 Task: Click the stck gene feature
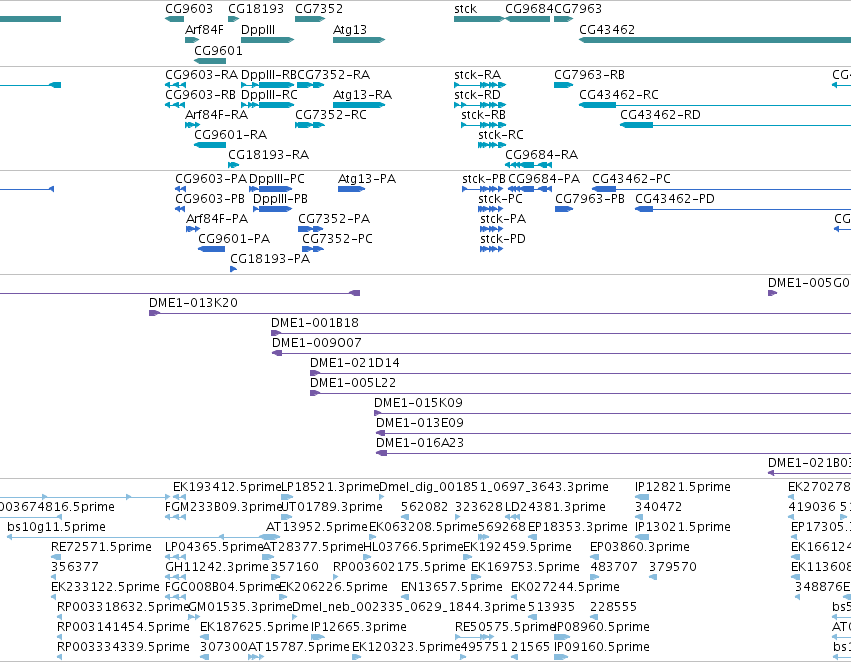(480, 19)
